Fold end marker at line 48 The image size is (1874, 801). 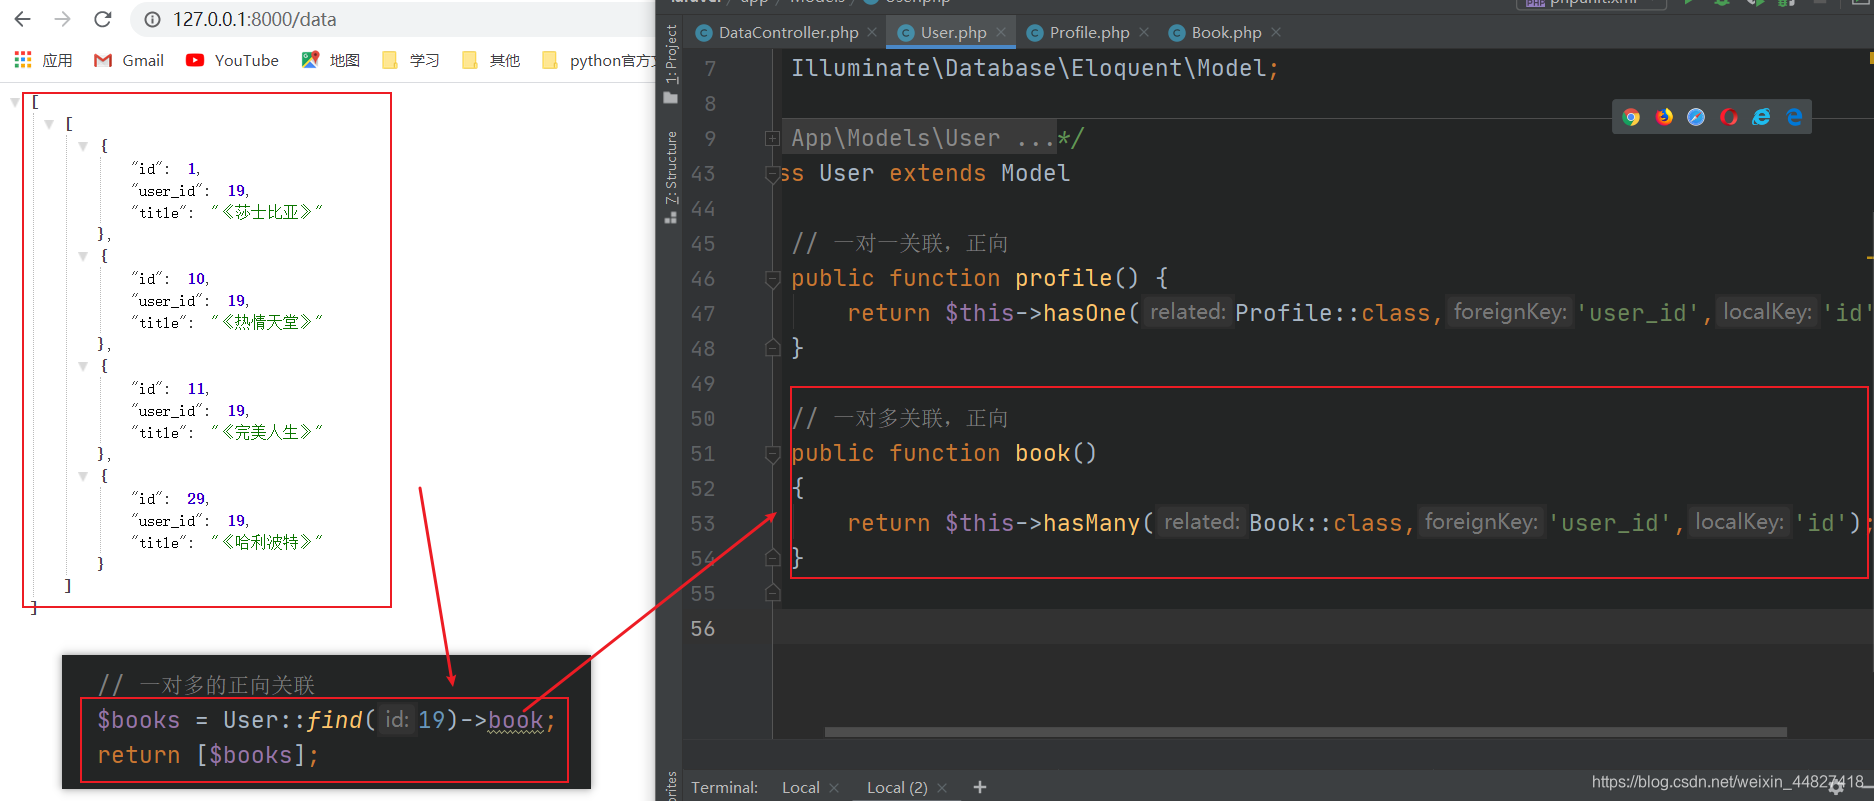click(772, 348)
